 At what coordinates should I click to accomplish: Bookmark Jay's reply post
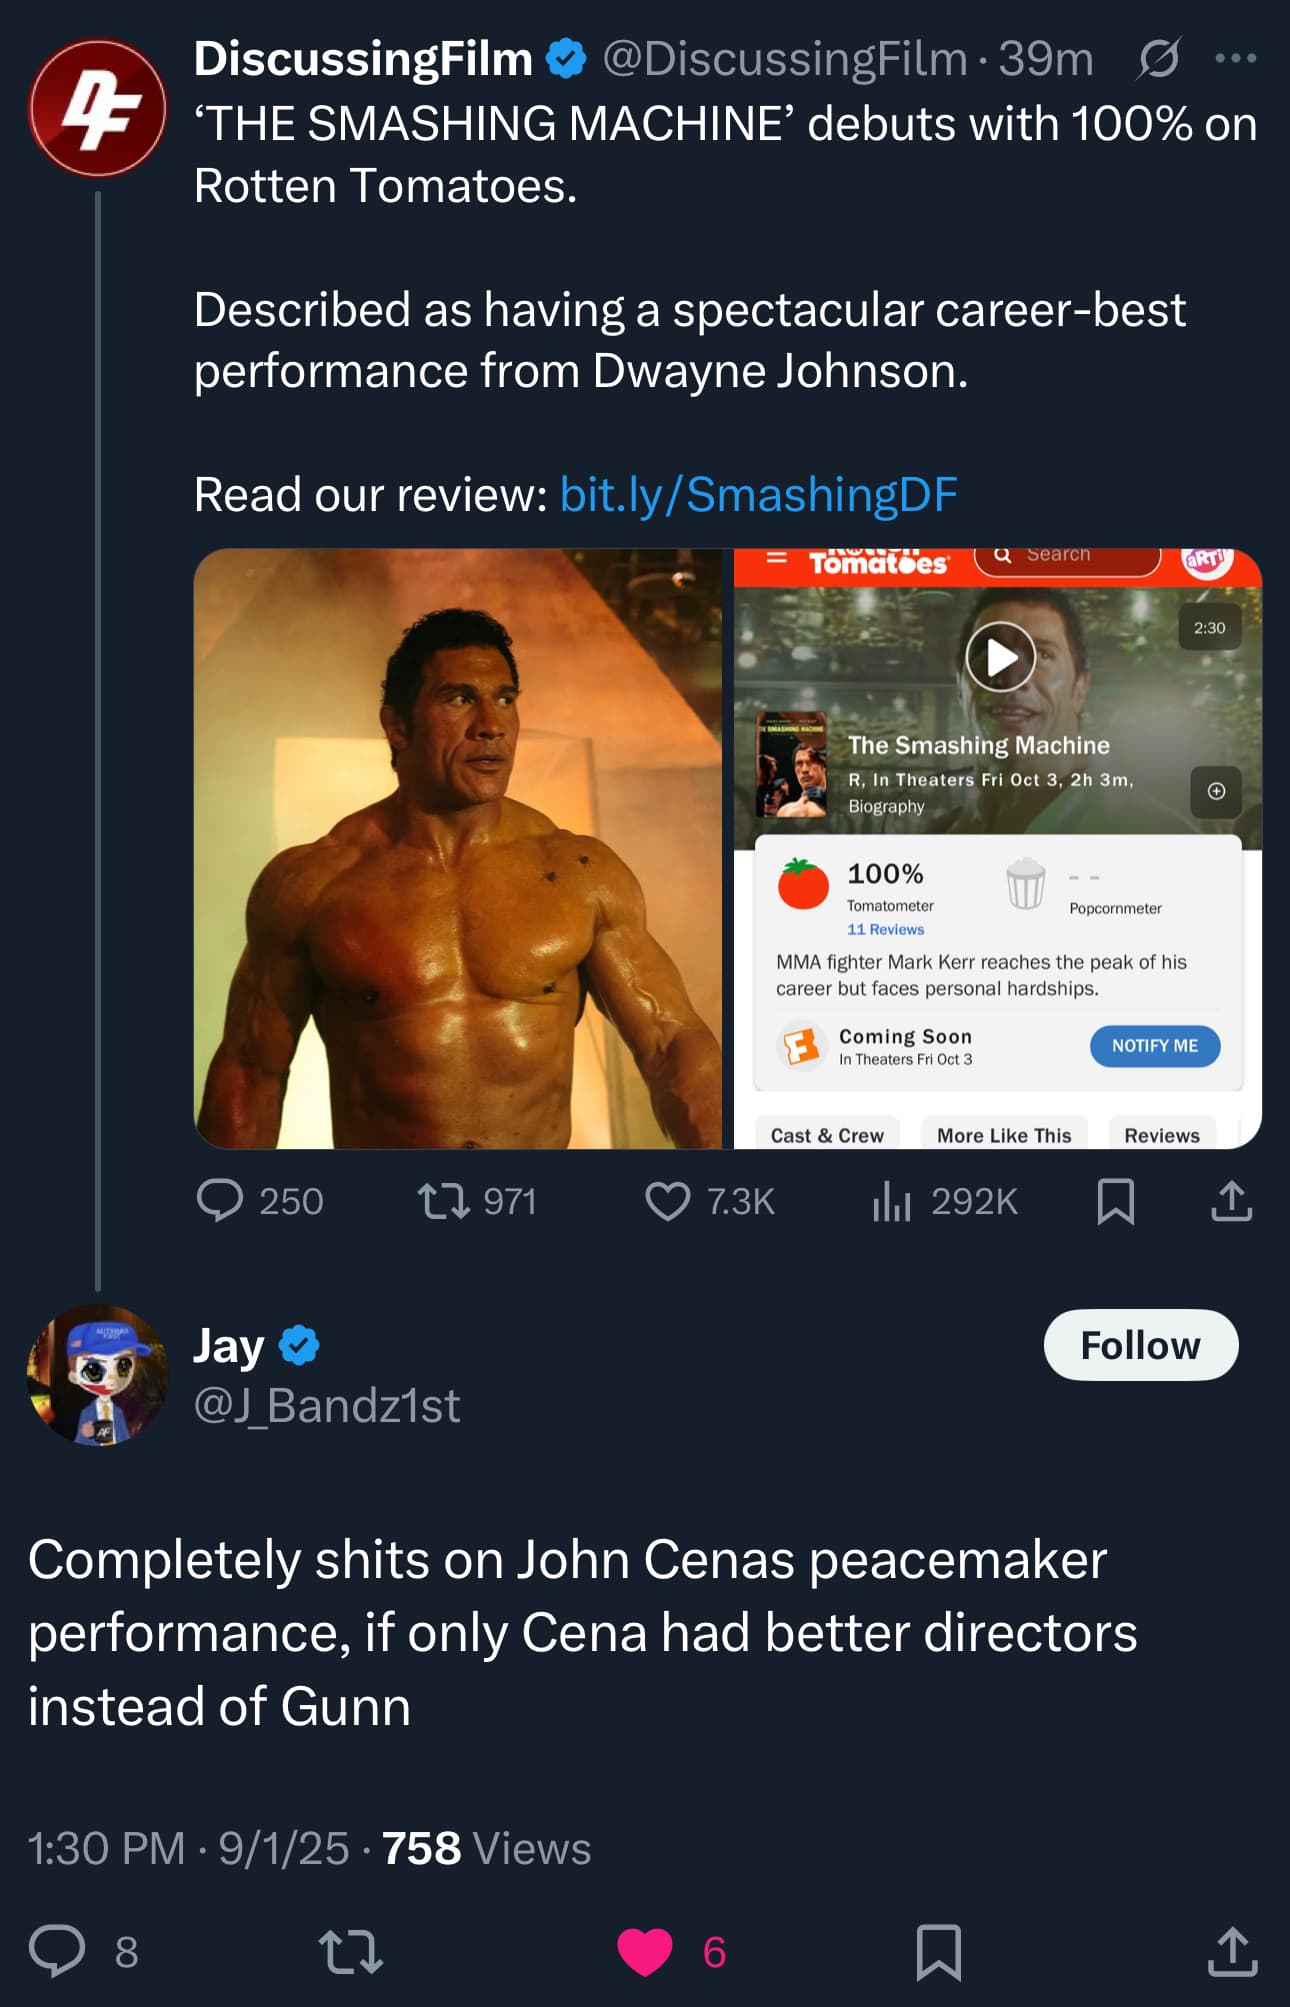(x=939, y=1951)
